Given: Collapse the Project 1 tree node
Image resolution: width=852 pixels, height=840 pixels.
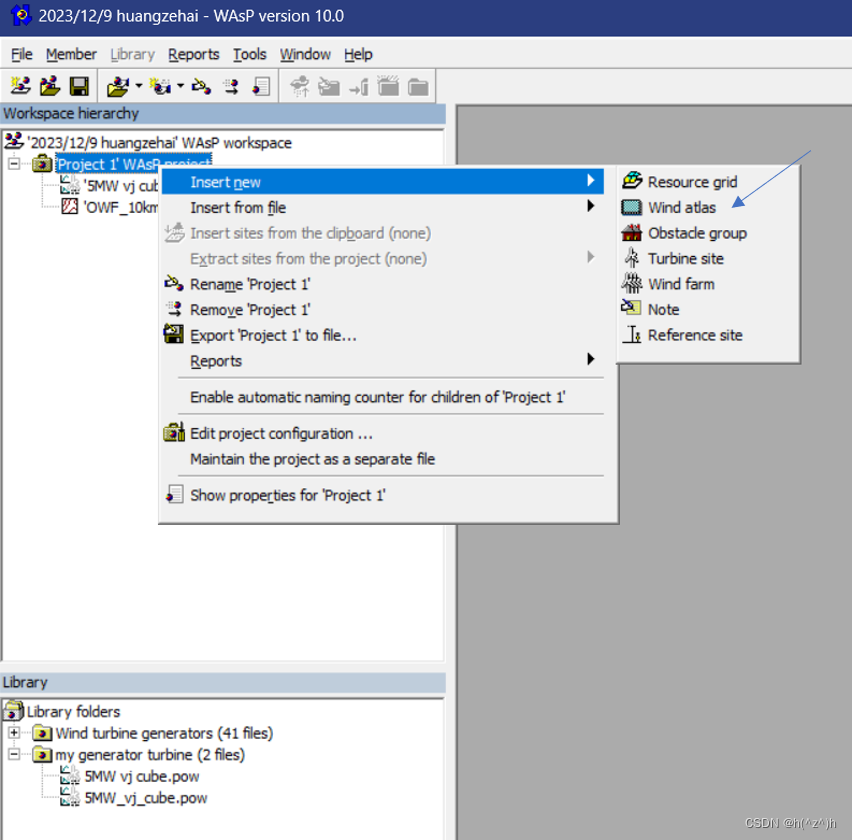Looking at the screenshot, I should [x=14, y=164].
